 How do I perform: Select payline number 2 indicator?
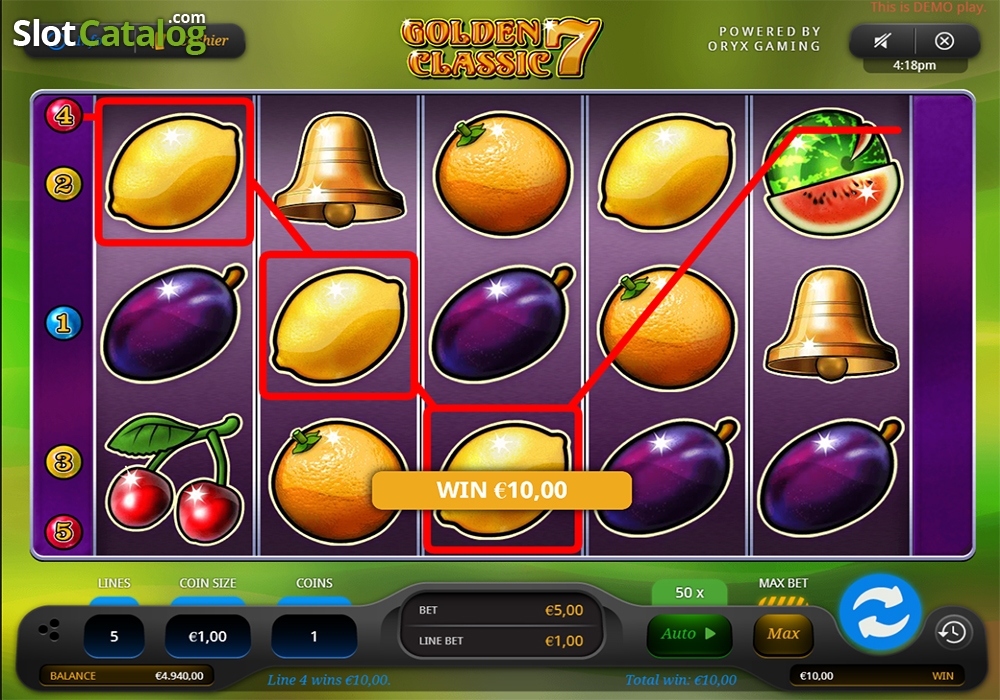click(x=63, y=184)
